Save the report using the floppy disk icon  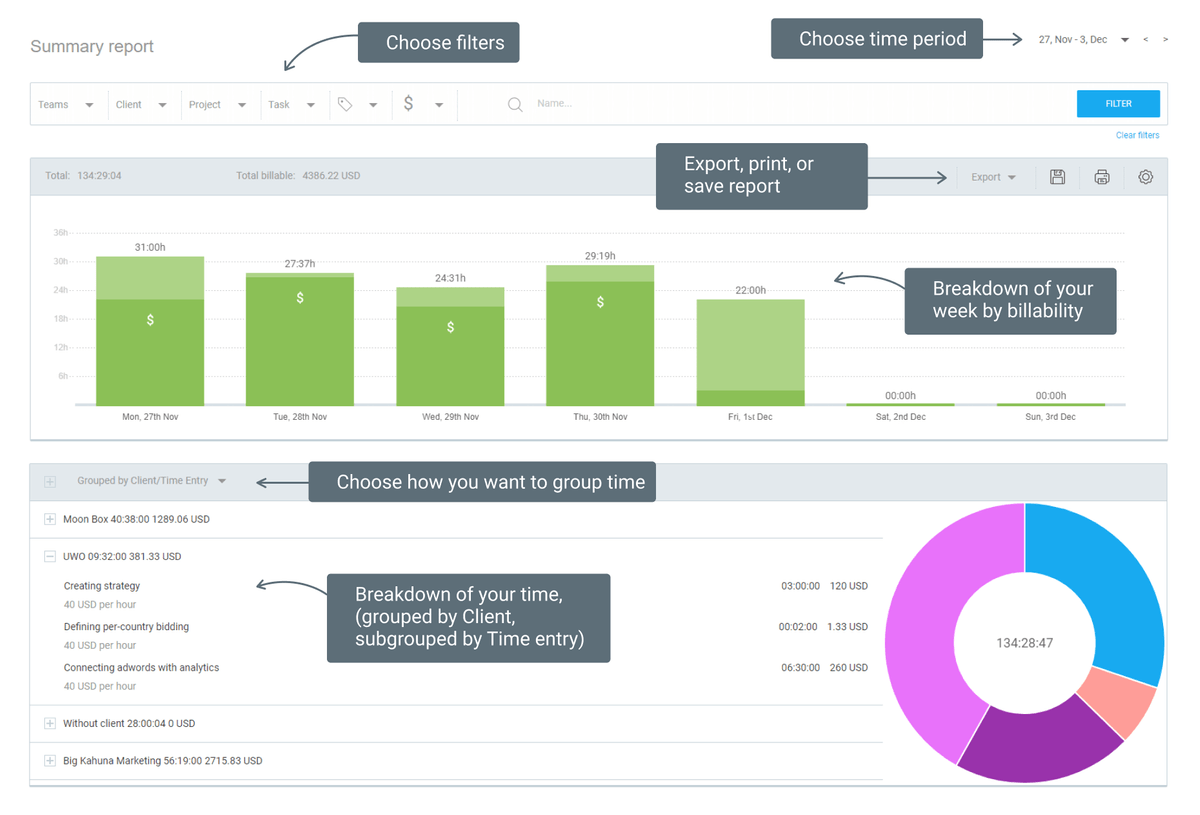pyautogui.click(x=1057, y=177)
